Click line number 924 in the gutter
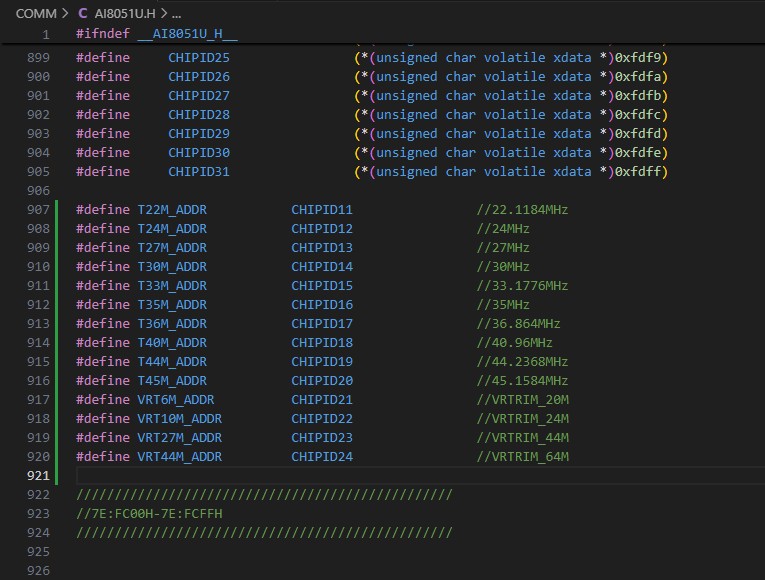The height and width of the screenshot is (580, 765). pyautogui.click(x=38, y=533)
